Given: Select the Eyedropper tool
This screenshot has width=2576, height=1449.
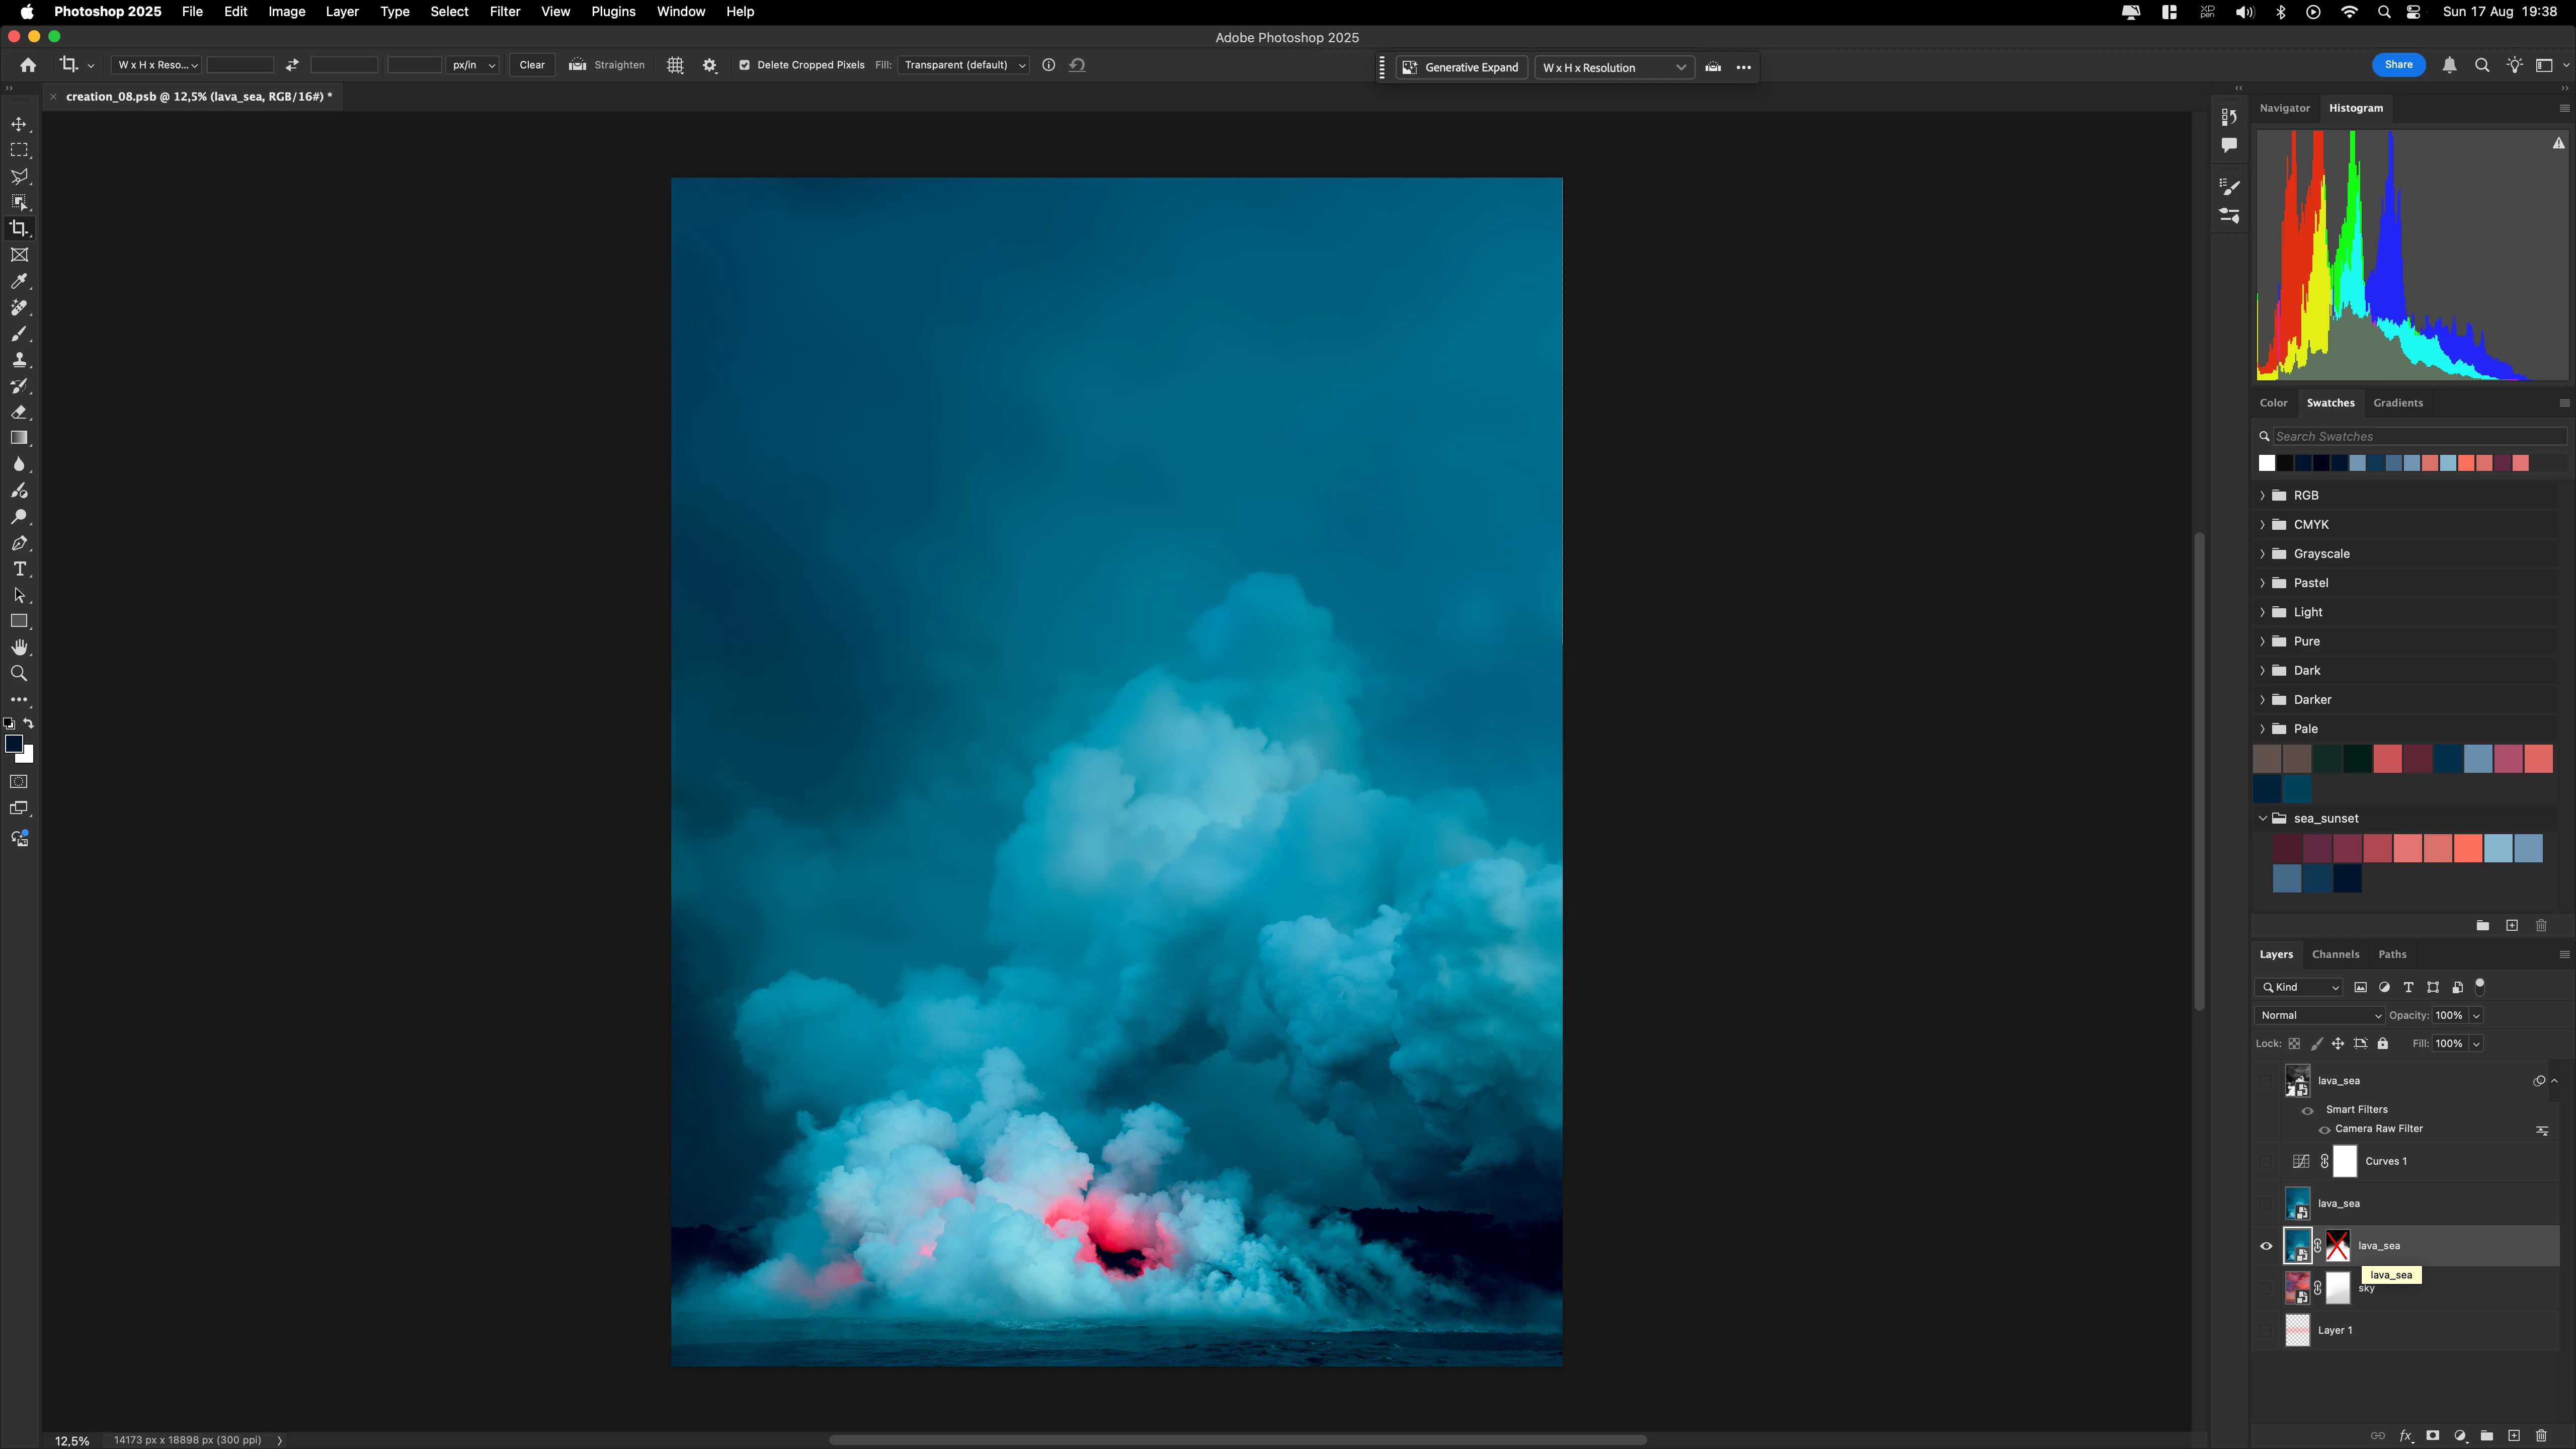Looking at the screenshot, I should 19,282.
